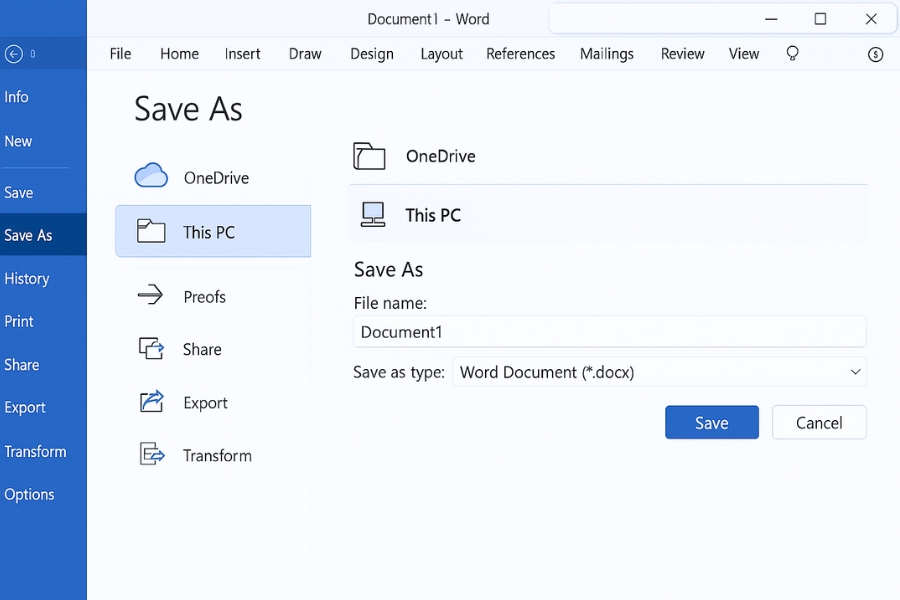Click the back arrow icon in sidebar
Viewport: 900px width, 600px height.
13,54
